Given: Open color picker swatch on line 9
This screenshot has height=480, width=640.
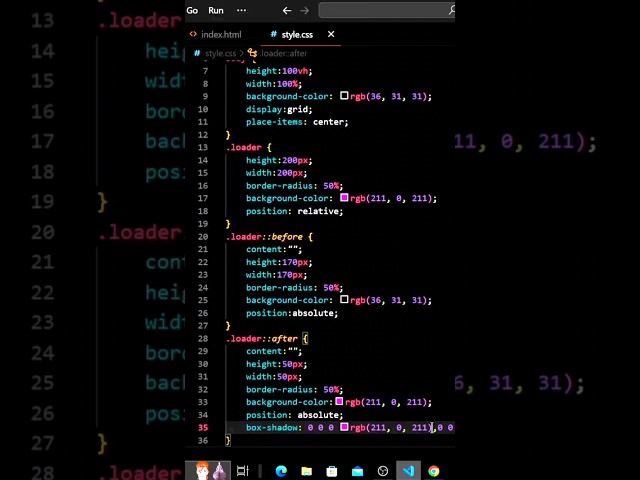Looking at the screenshot, I should 344,96.
